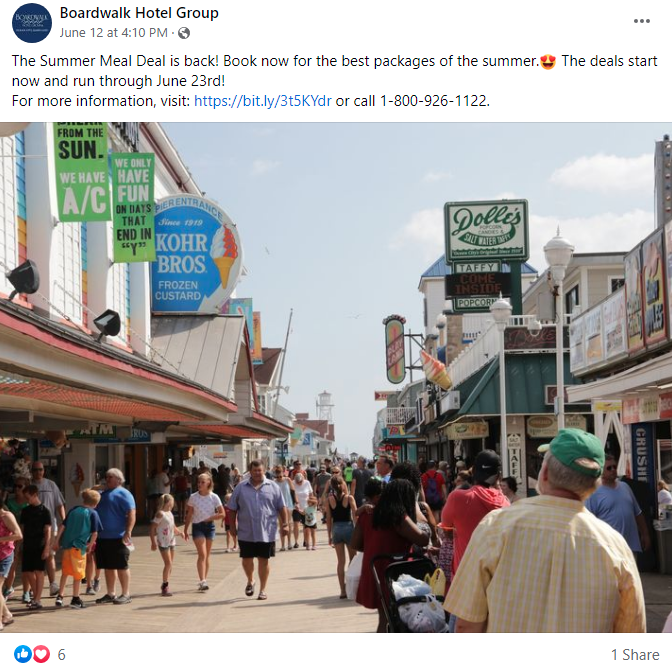Image resolution: width=672 pixels, height=671 pixels.
Task: Click the COME INSIDE LED sign in photo
Action: coord(478,285)
